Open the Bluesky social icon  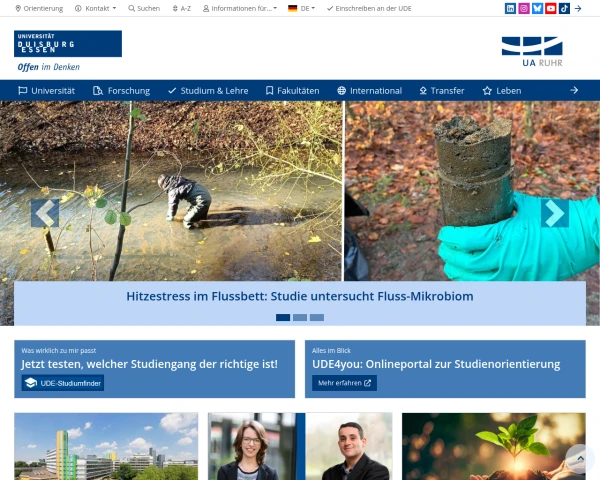537,8
